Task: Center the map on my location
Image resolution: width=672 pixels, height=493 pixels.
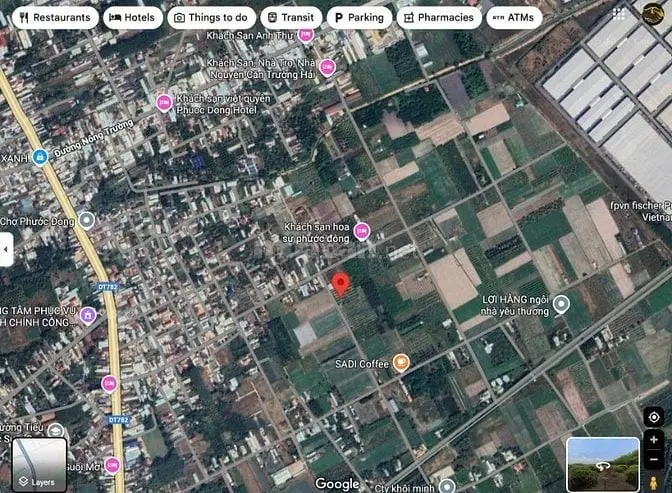Action: point(654,417)
